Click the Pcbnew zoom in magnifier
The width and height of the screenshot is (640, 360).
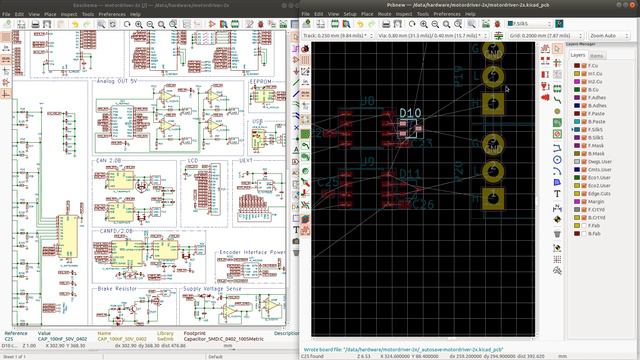click(x=424, y=24)
